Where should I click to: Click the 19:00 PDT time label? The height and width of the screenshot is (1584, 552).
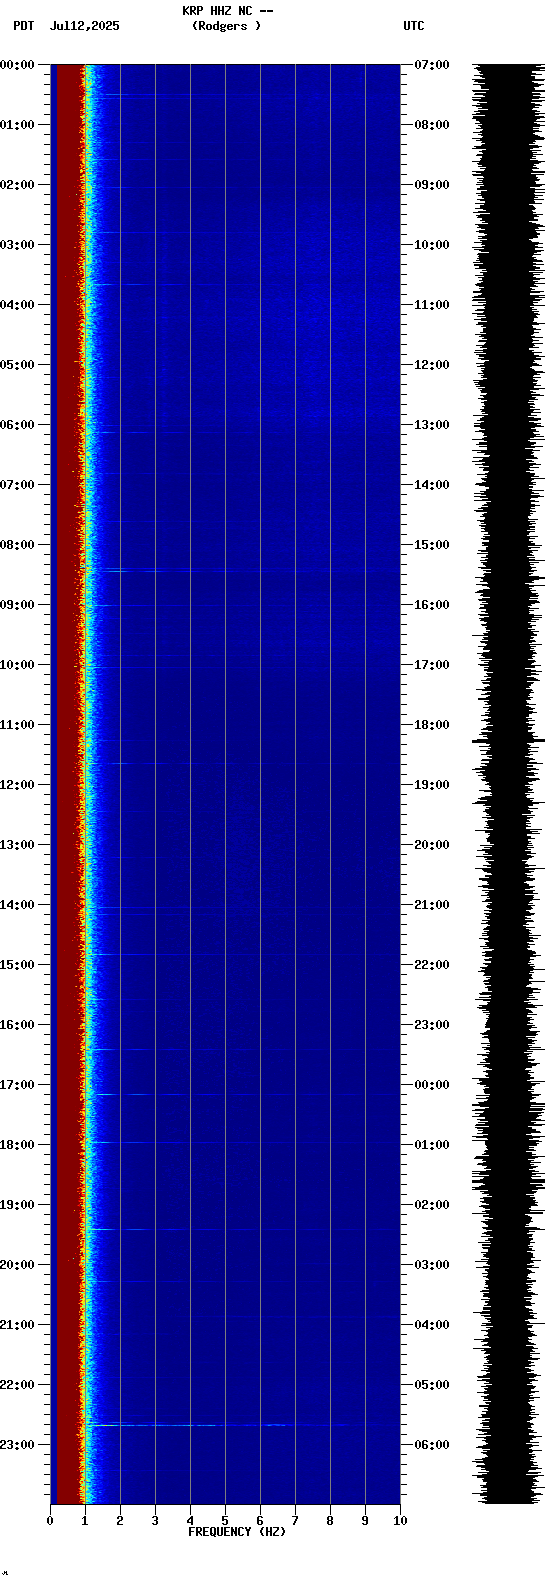click(x=17, y=1205)
